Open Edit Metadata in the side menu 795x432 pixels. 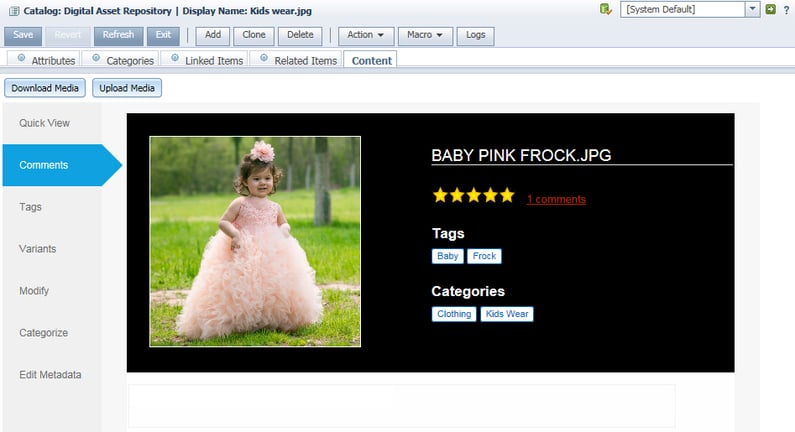pyautogui.click(x=50, y=375)
